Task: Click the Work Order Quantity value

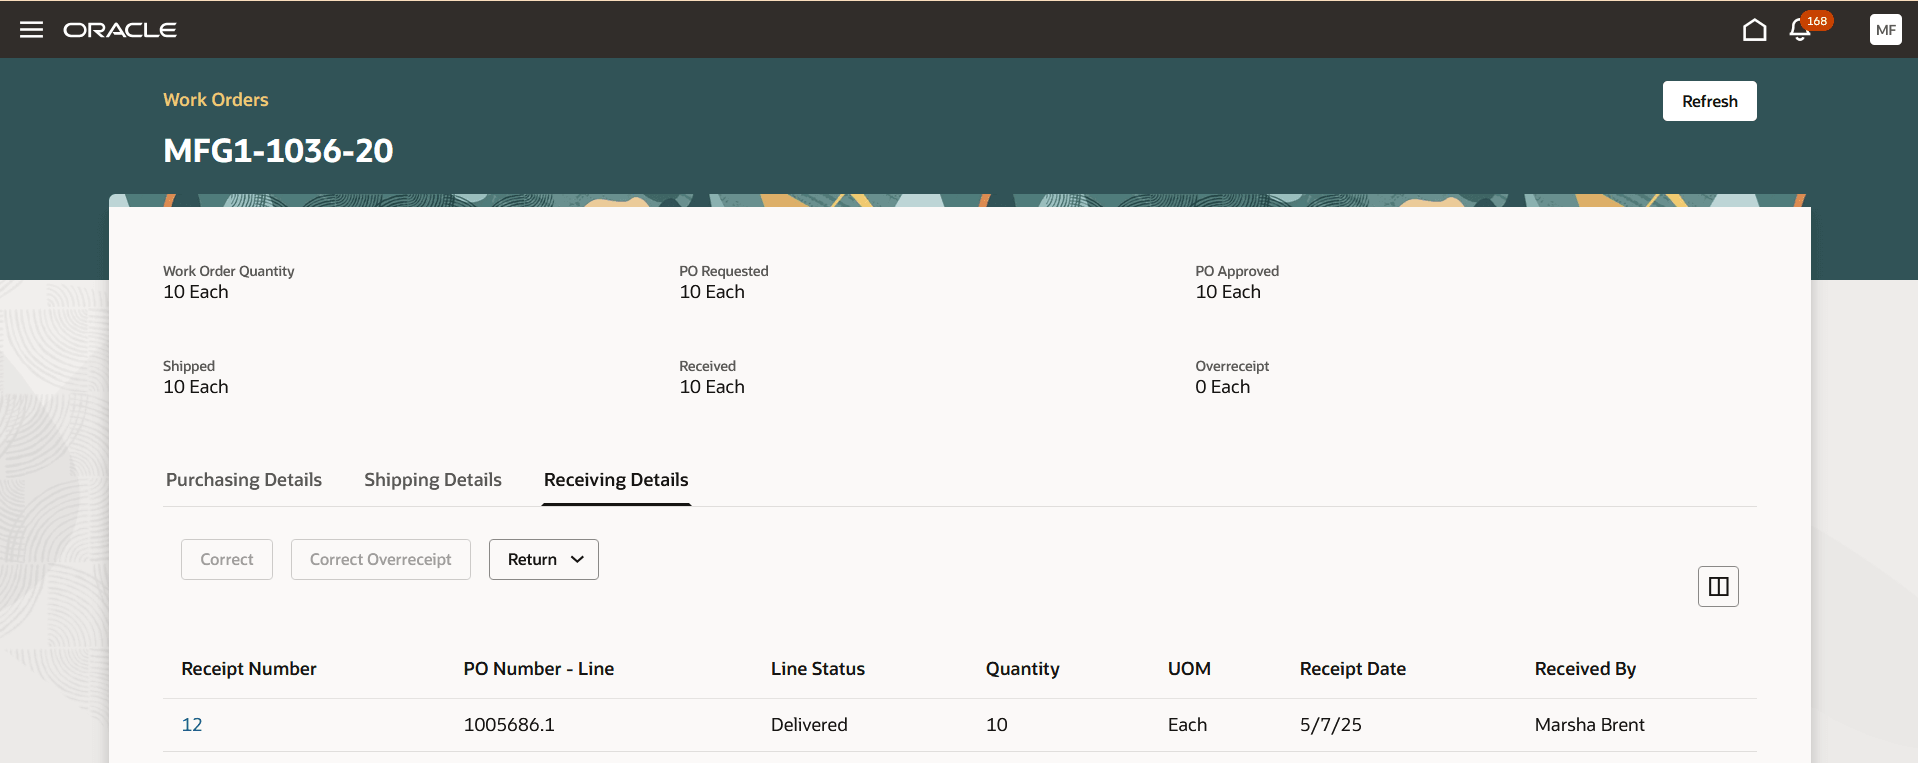Action: pos(196,292)
